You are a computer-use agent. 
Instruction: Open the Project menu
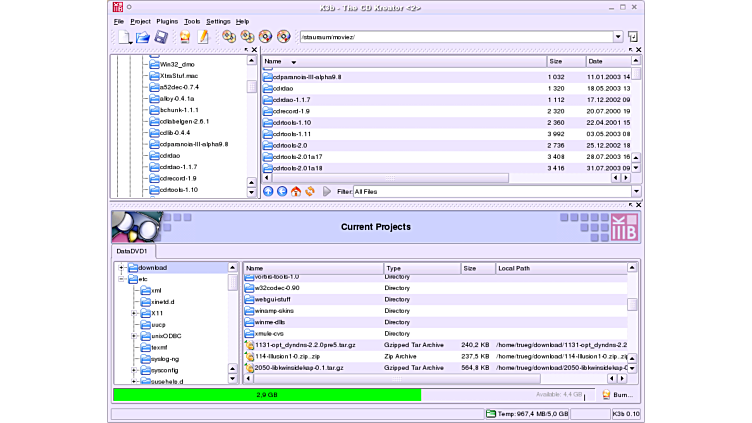(140, 22)
